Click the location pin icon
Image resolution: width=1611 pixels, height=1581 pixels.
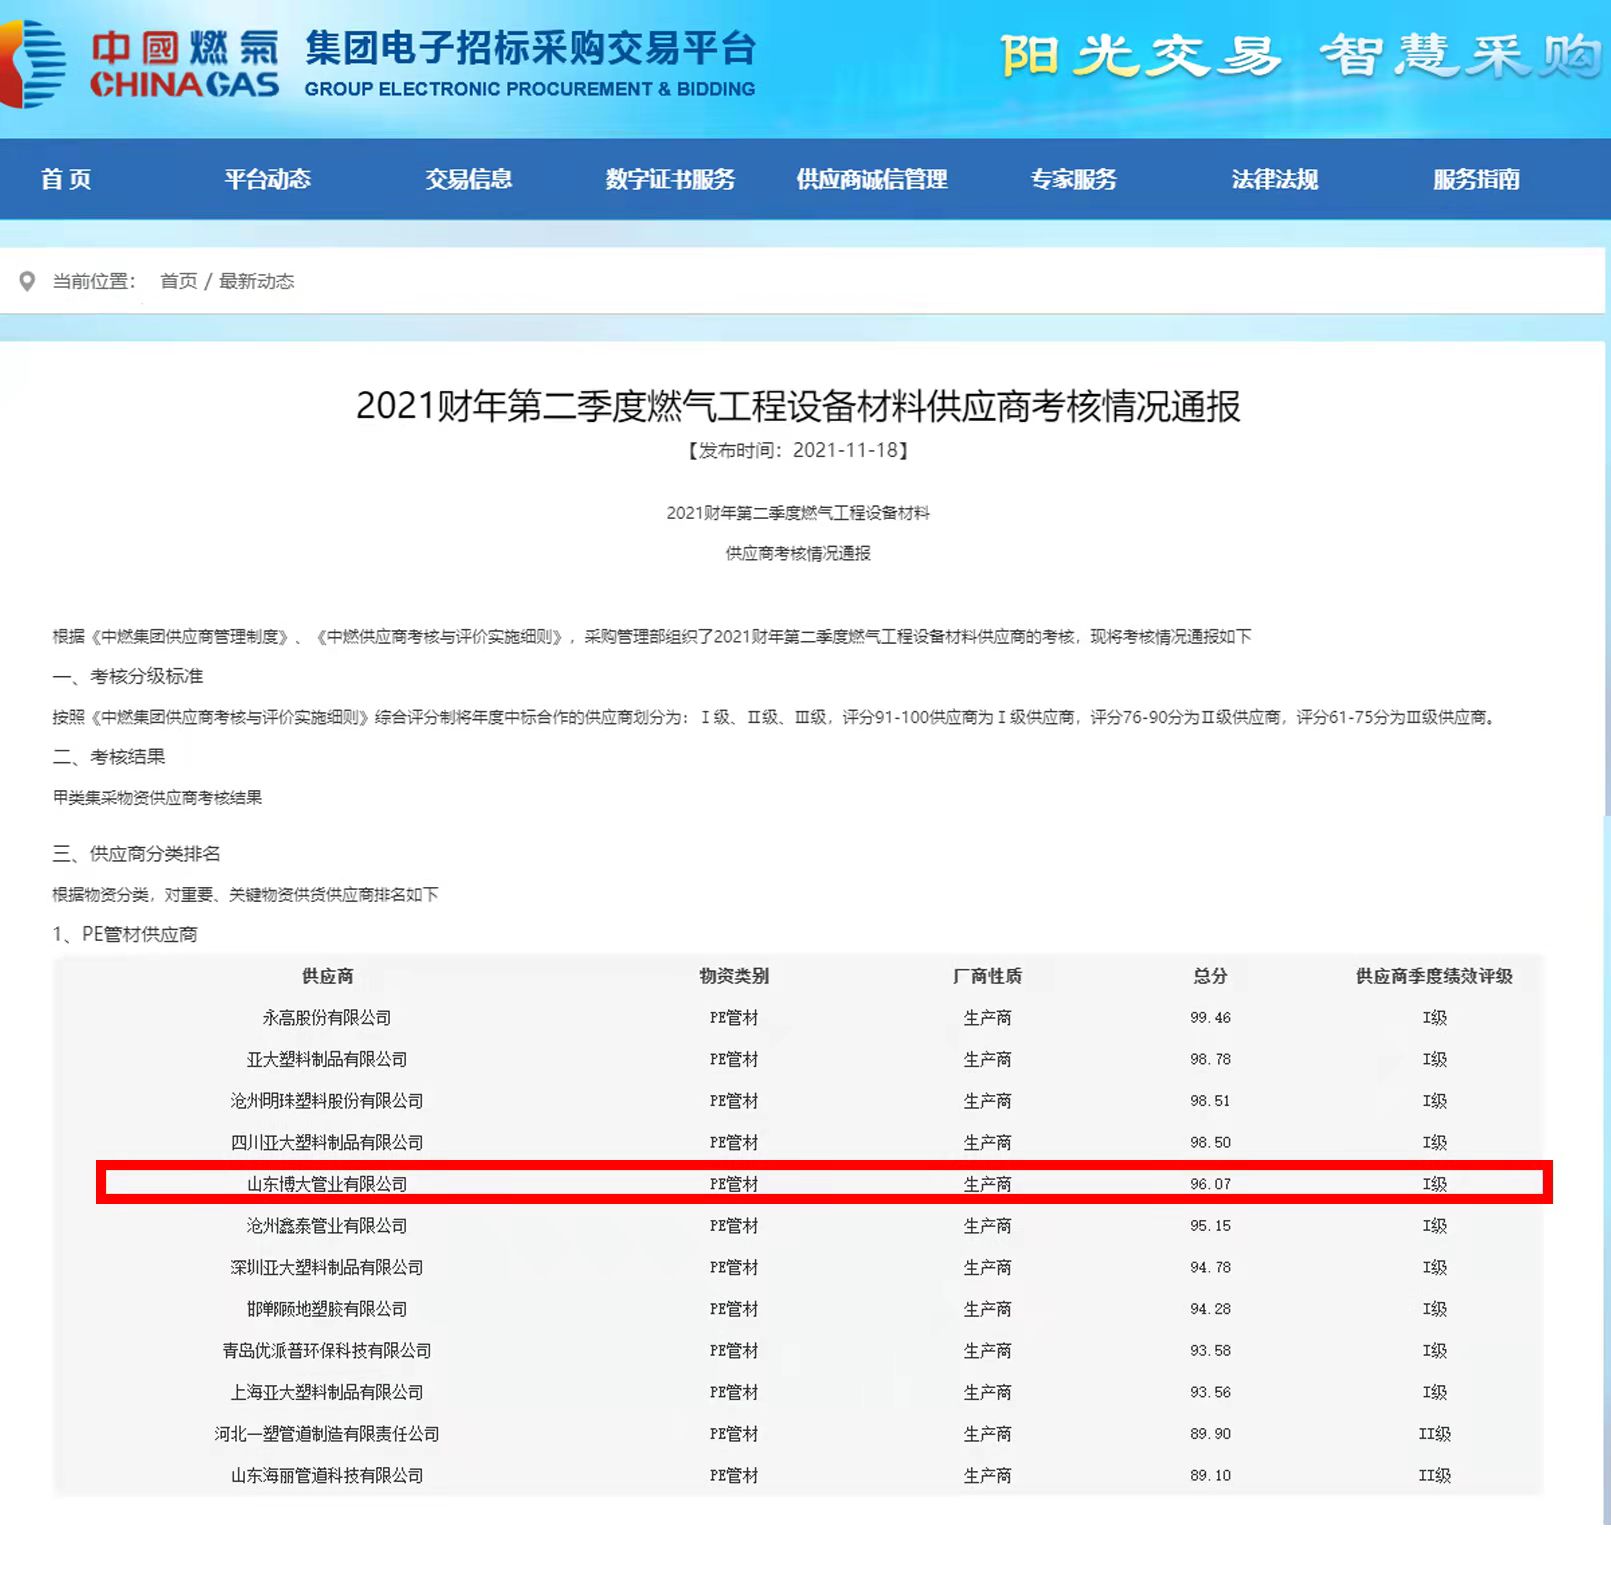(x=27, y=282)
